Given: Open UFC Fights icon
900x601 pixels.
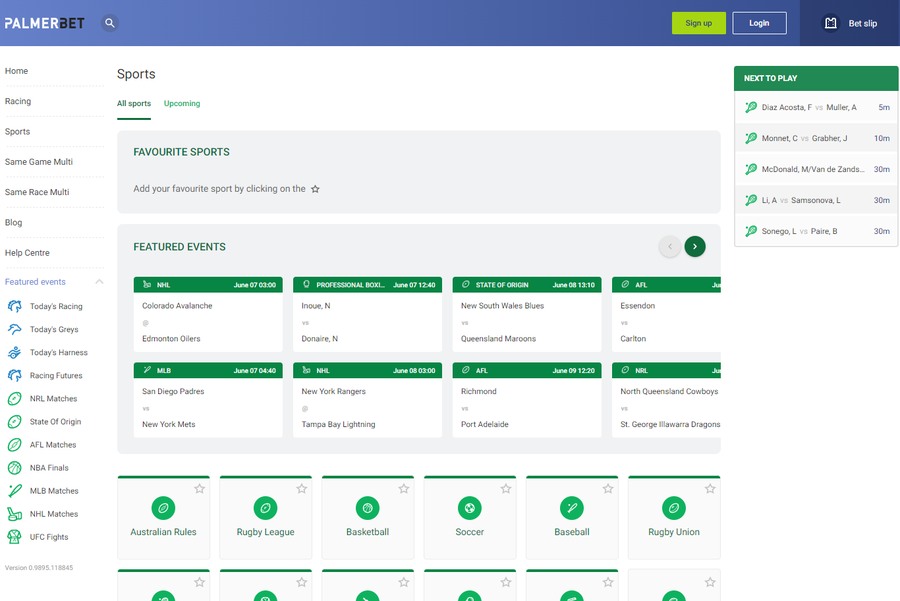Looking at the screenshot, I should click(x=14, y=537).
